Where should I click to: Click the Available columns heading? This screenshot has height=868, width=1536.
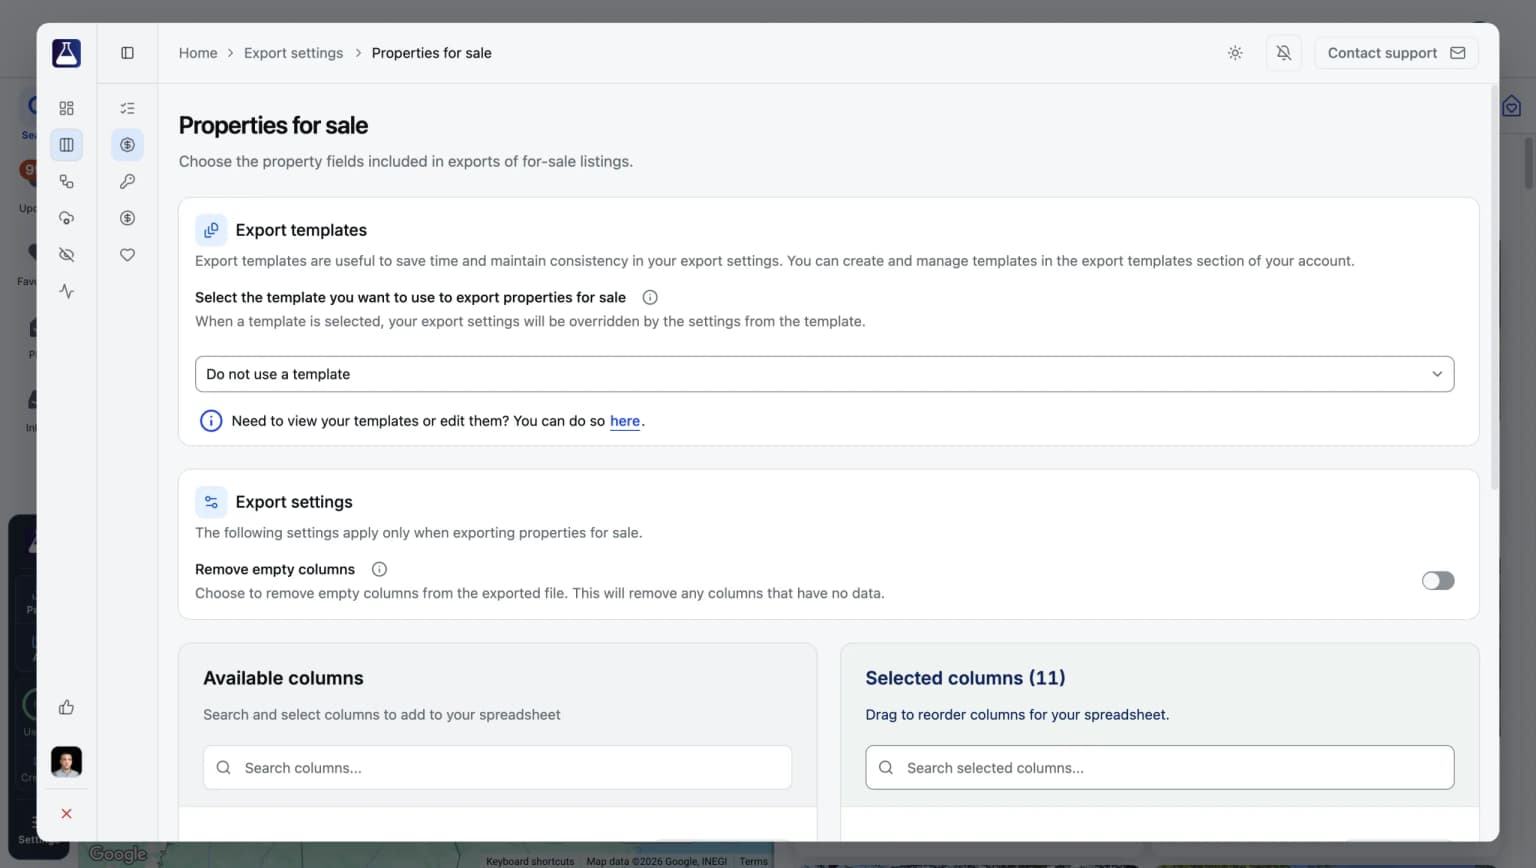(283, 678)
